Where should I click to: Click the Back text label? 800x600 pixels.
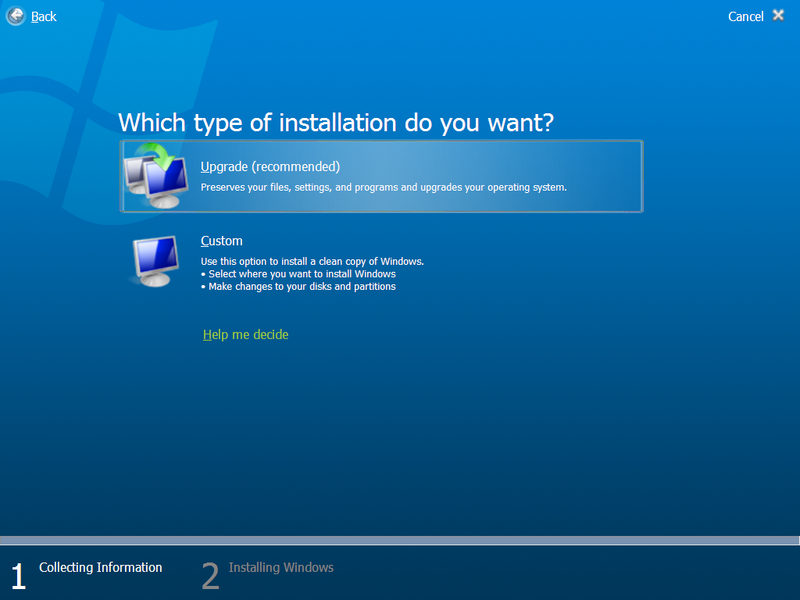[x=43, y=17]
